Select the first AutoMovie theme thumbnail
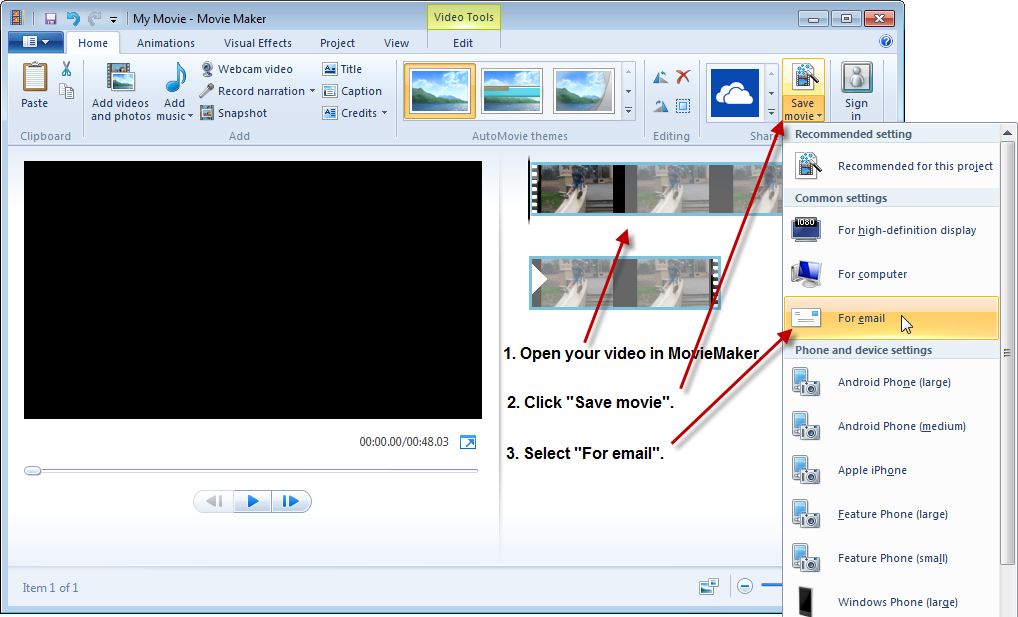 440,91
